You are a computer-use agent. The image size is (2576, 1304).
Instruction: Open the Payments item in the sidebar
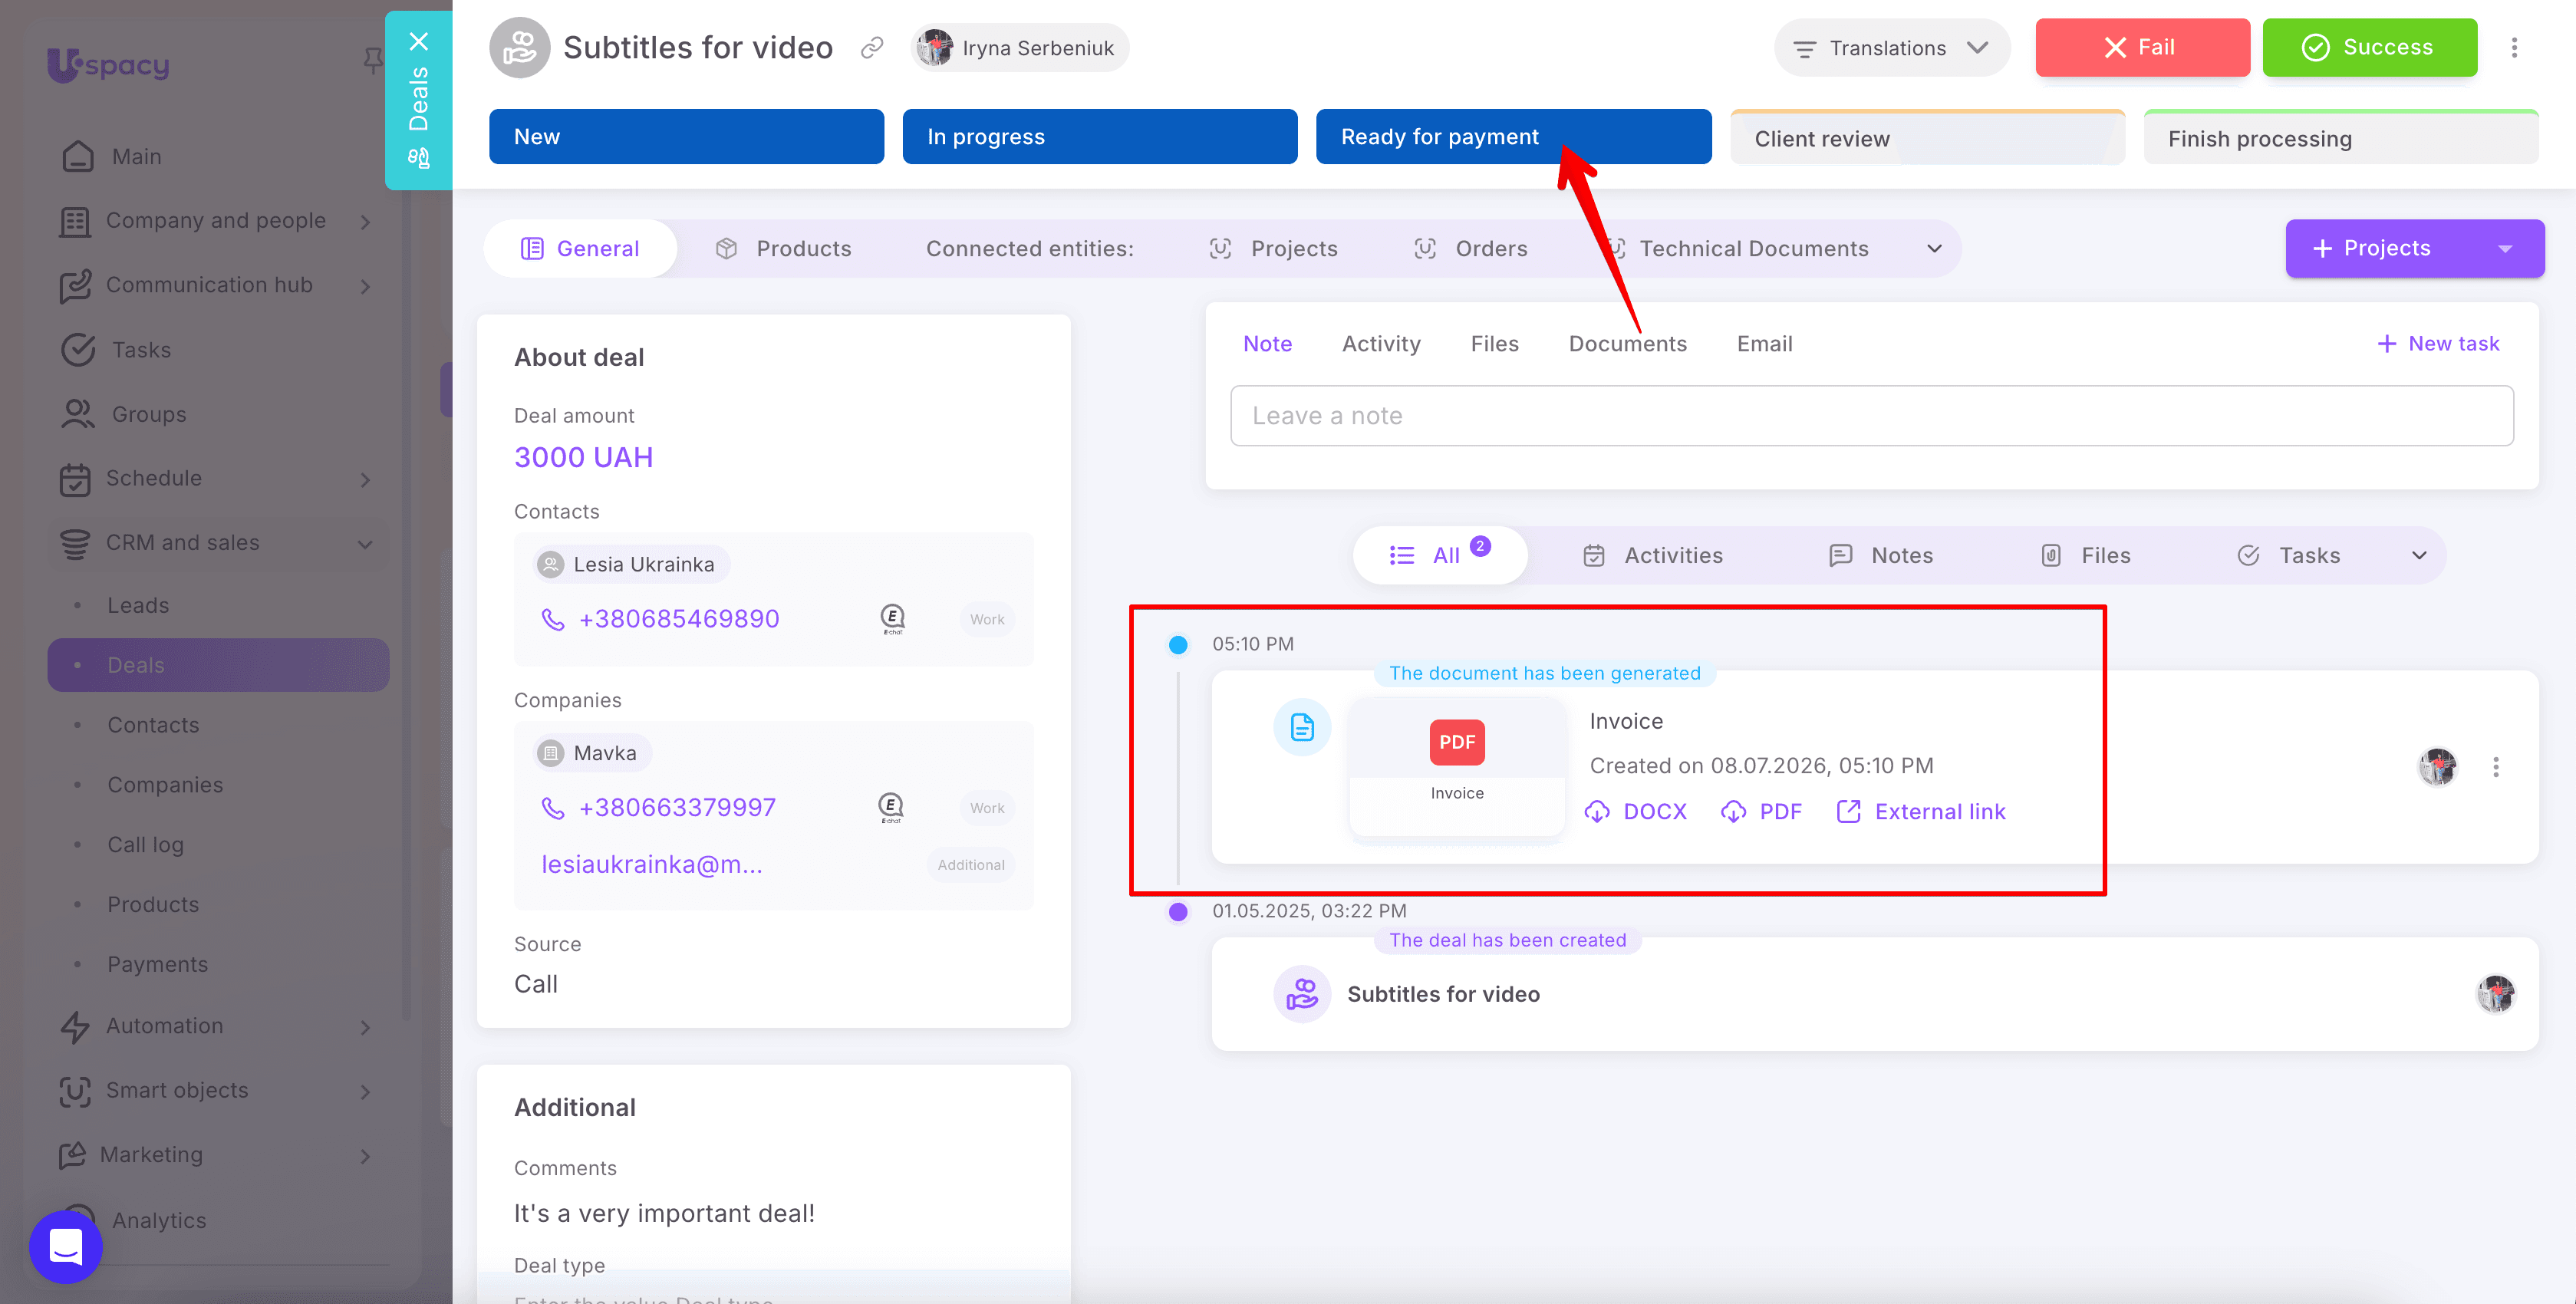coord(158,965)
